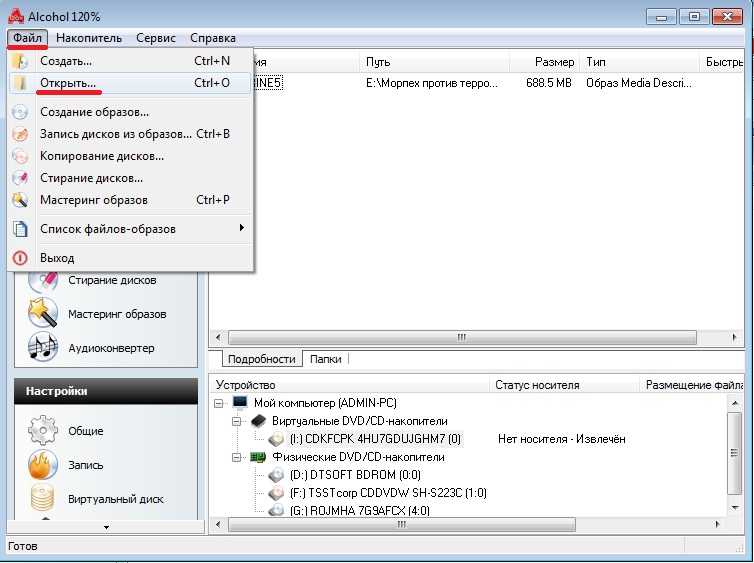The width and height of the screenshot is (754, 563).
Task: Click the Открыть folder icon
Action: 20,83
